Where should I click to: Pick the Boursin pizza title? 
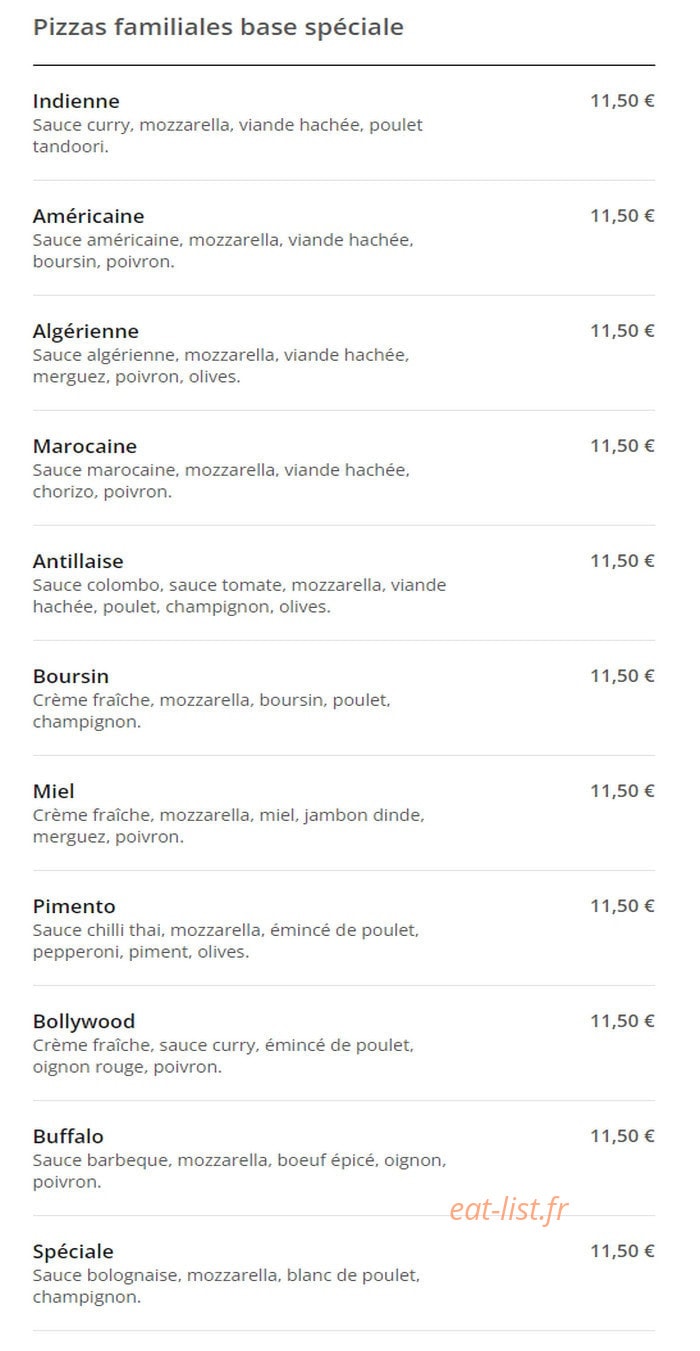(71, 676)
